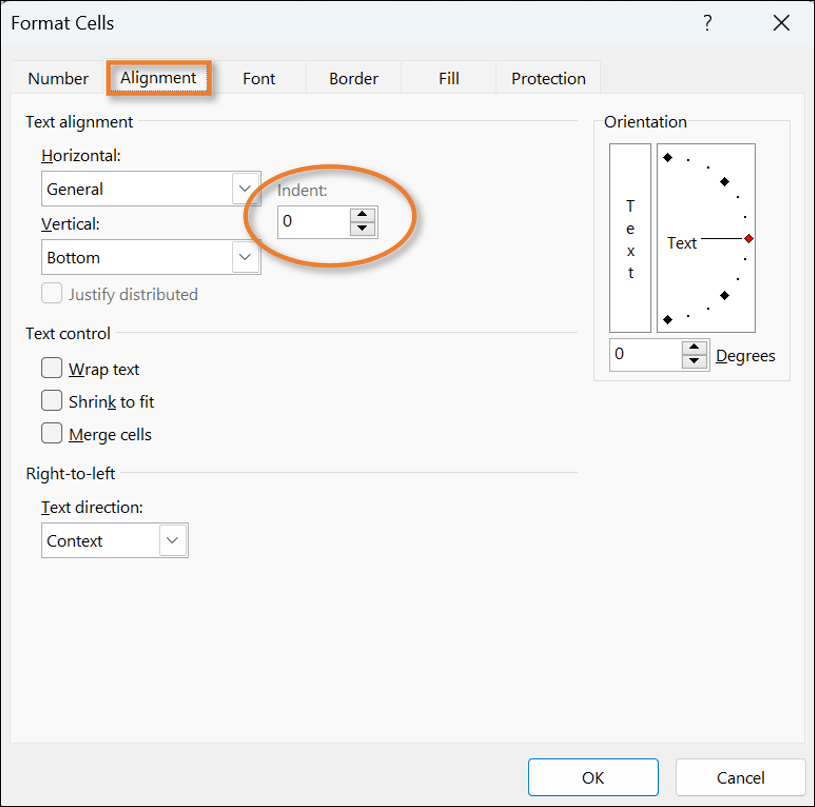Click the top diamond on orientation dial
Screen dimensions: 815x807
[x=667, y=157]
